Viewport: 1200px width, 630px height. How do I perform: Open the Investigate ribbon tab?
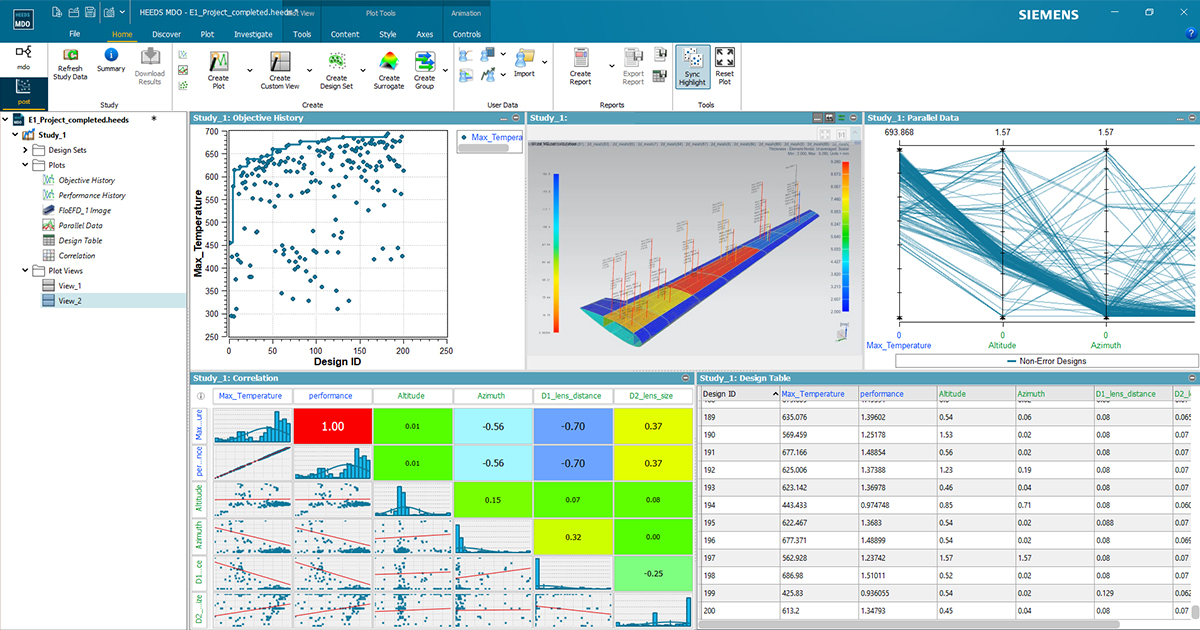click(x=252, y=34)
